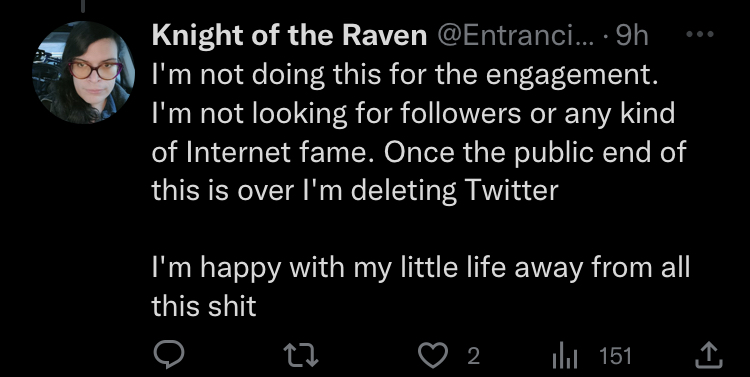Click the thread connector line above avatar
Viewport: 750px width, 377px height.
83,6
